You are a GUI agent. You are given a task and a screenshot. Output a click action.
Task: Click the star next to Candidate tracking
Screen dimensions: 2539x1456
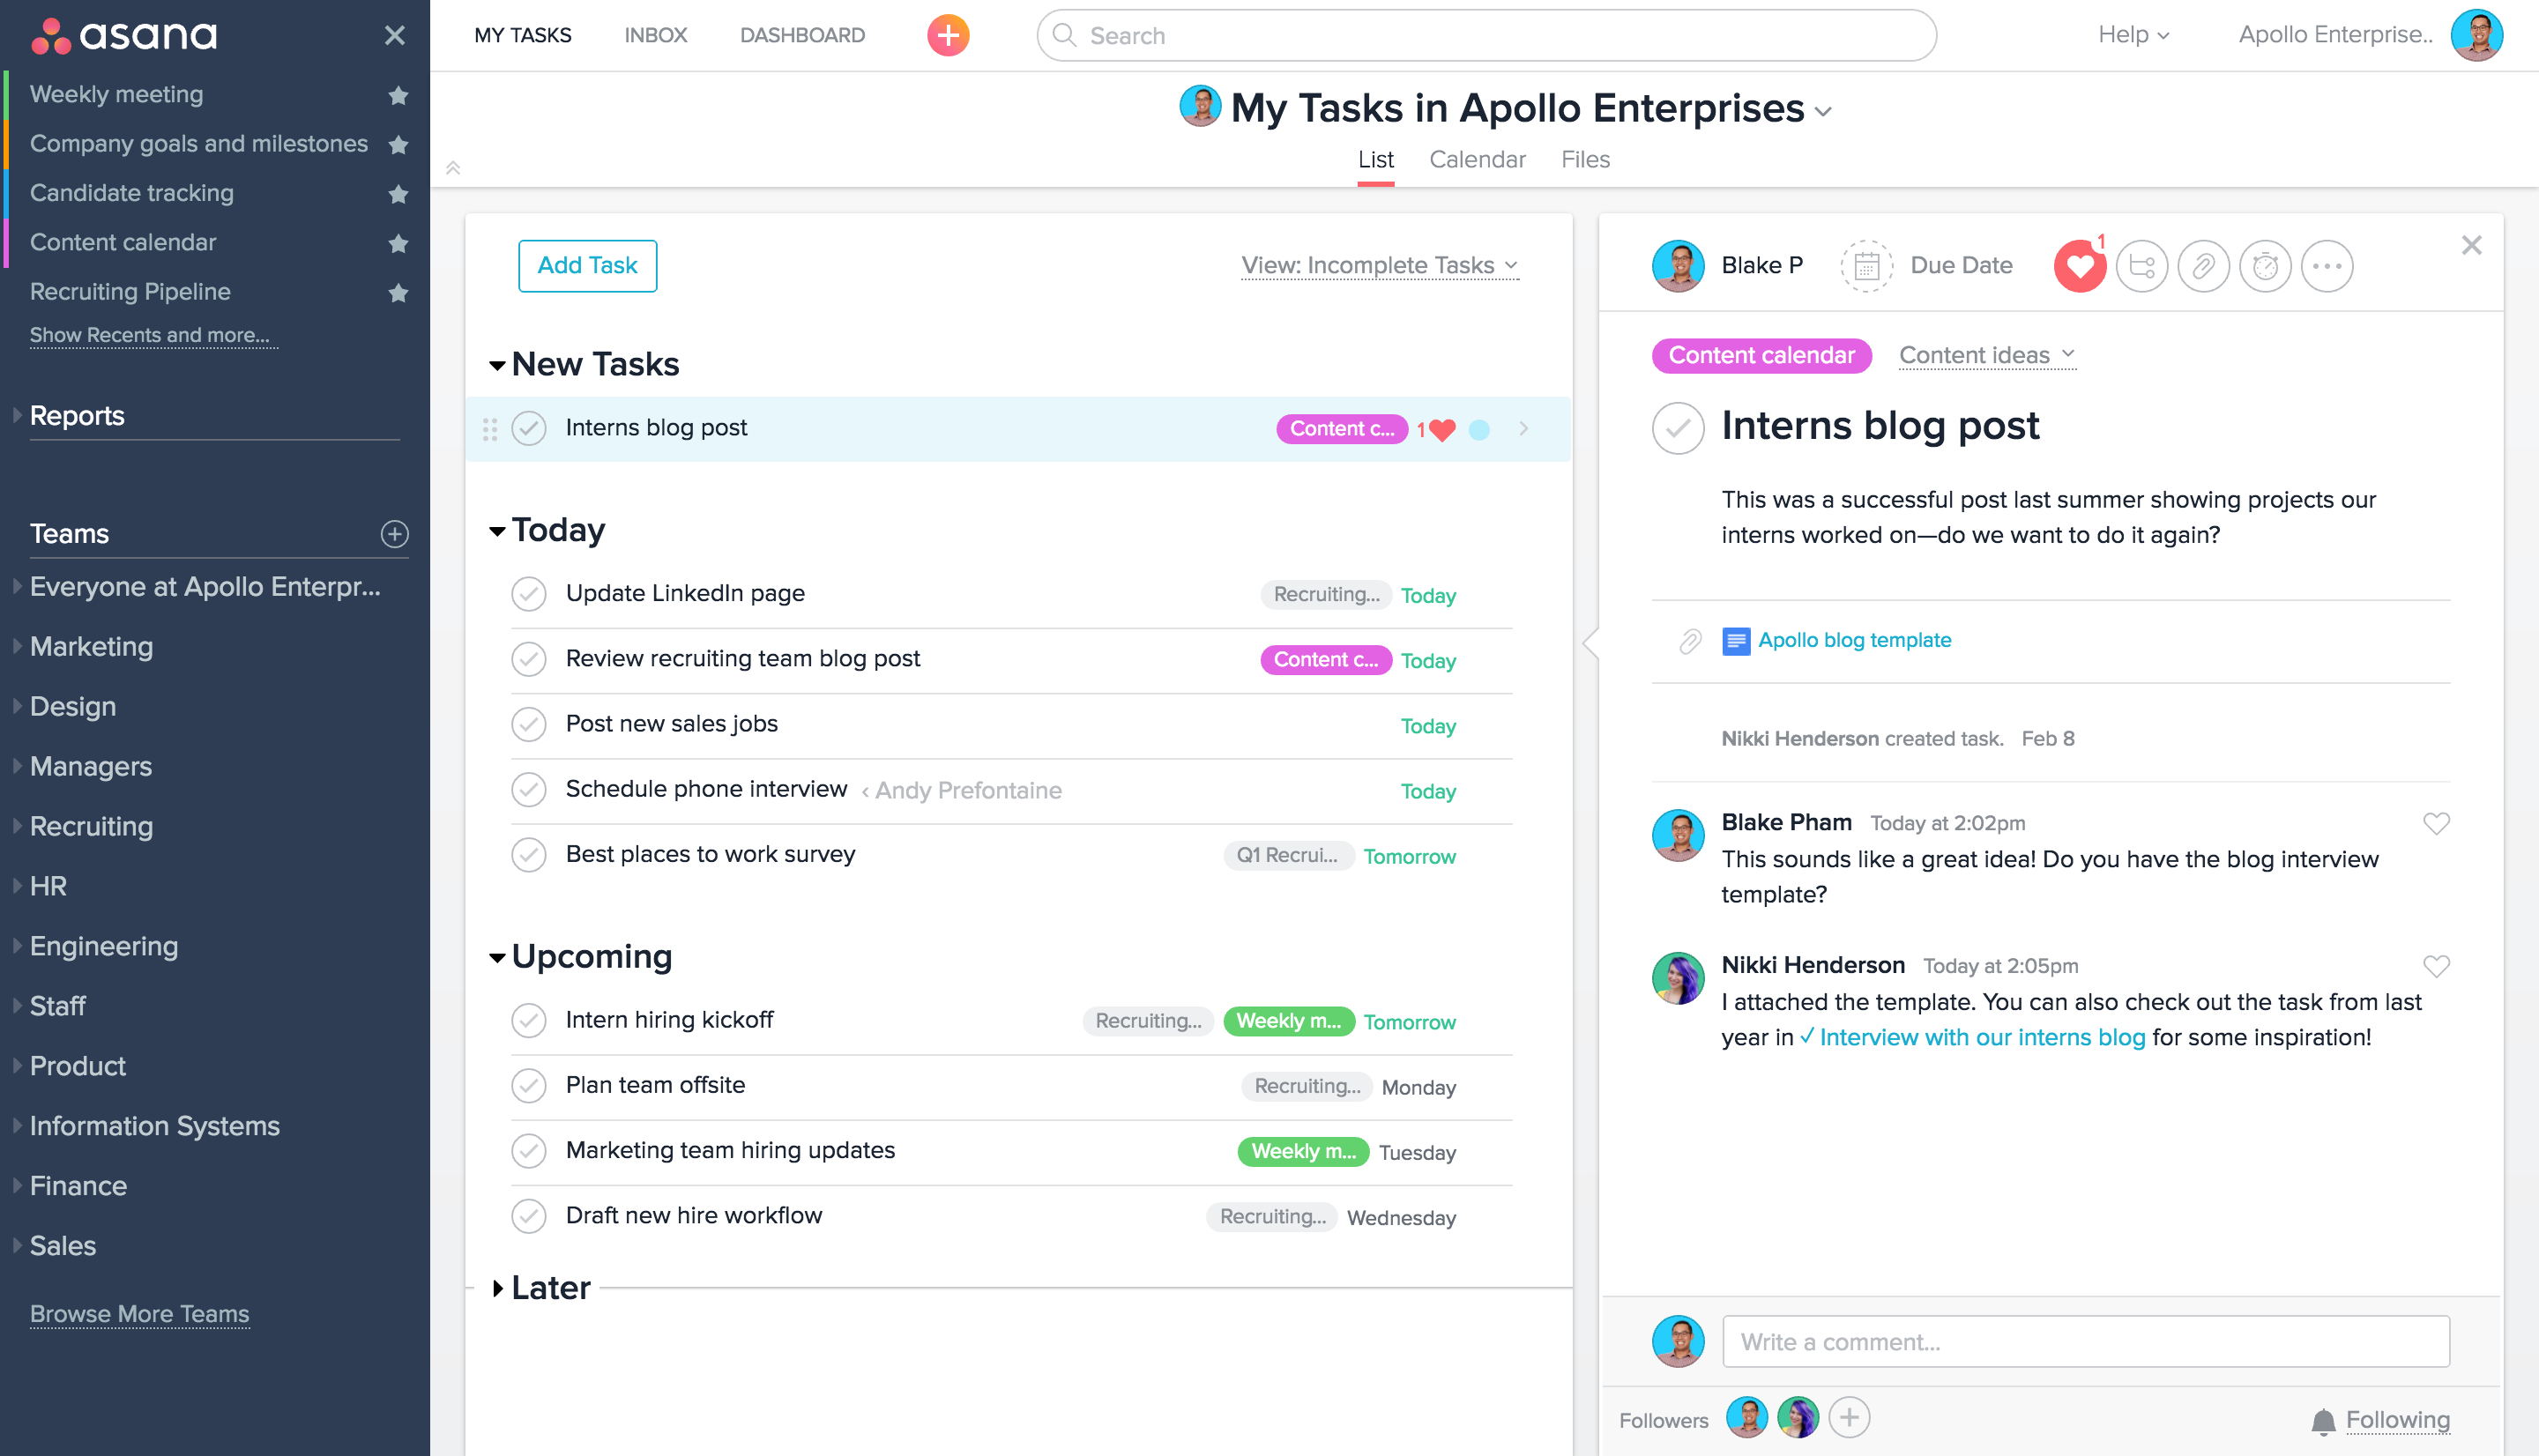coord(398,194)
